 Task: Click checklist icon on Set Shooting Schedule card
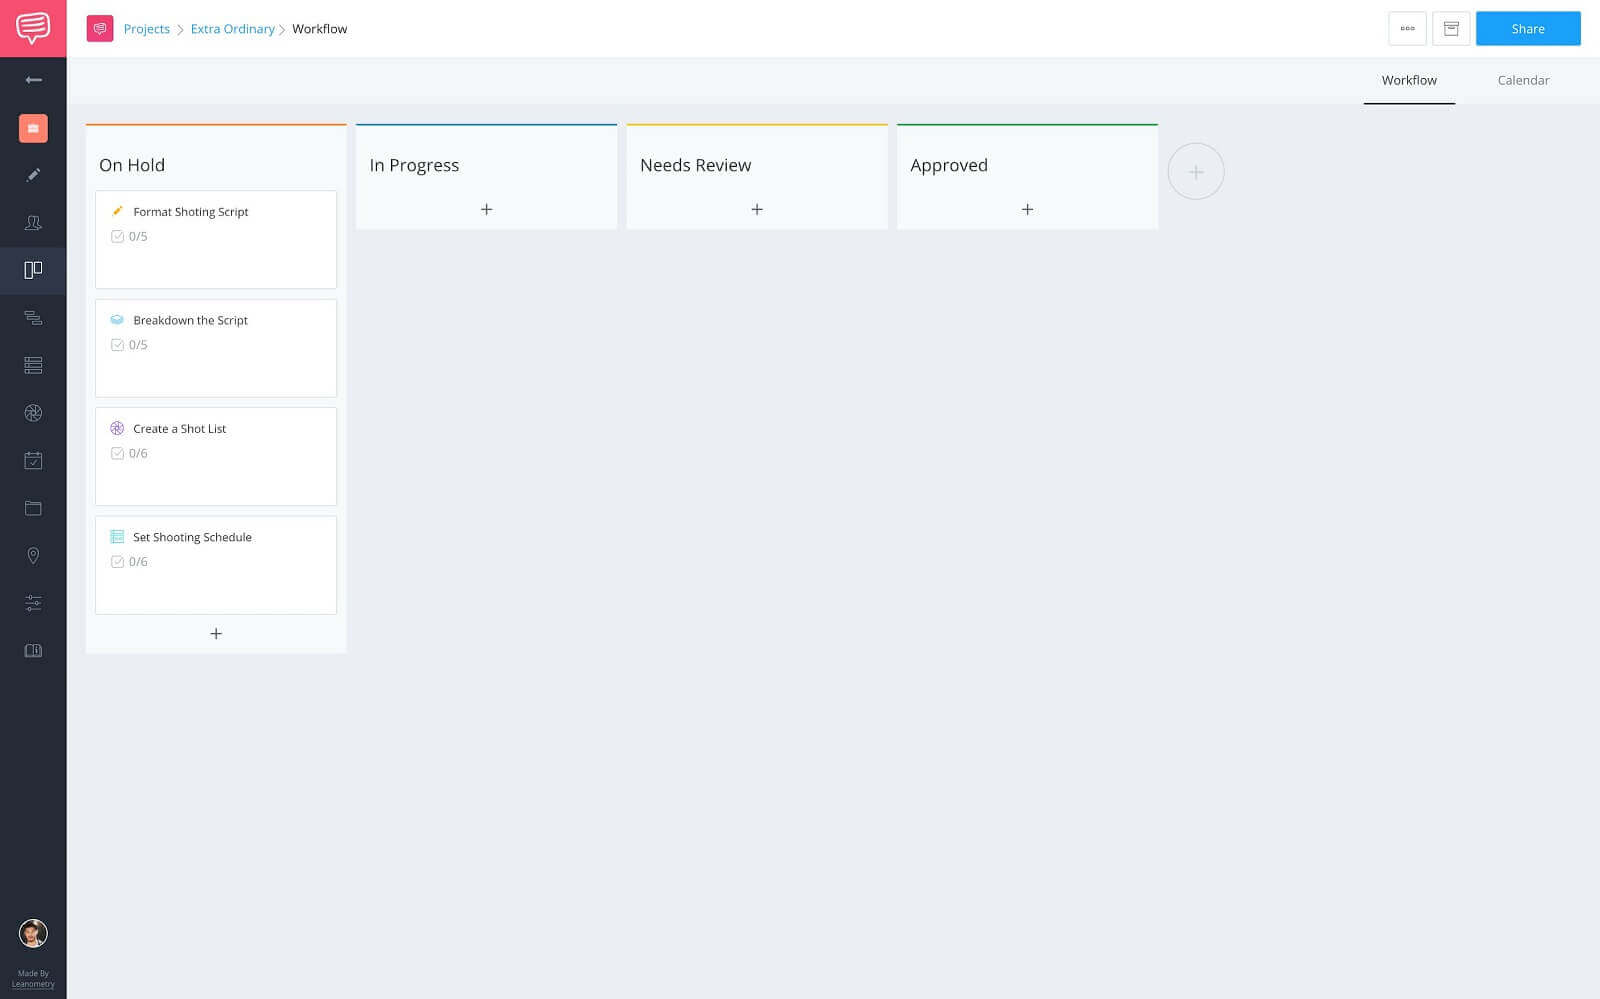[x=117, y=562]
